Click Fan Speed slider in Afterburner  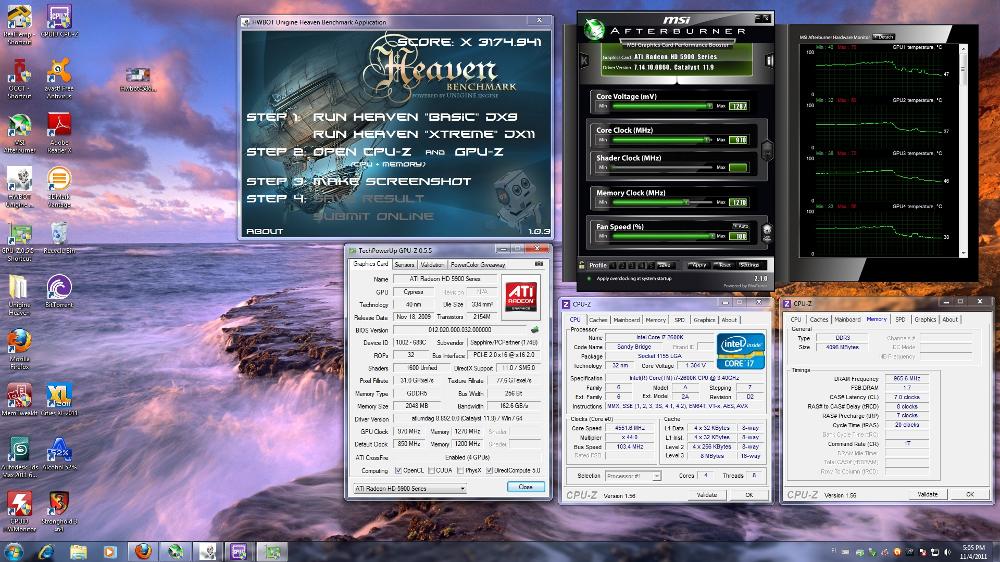tap(661, 236)
